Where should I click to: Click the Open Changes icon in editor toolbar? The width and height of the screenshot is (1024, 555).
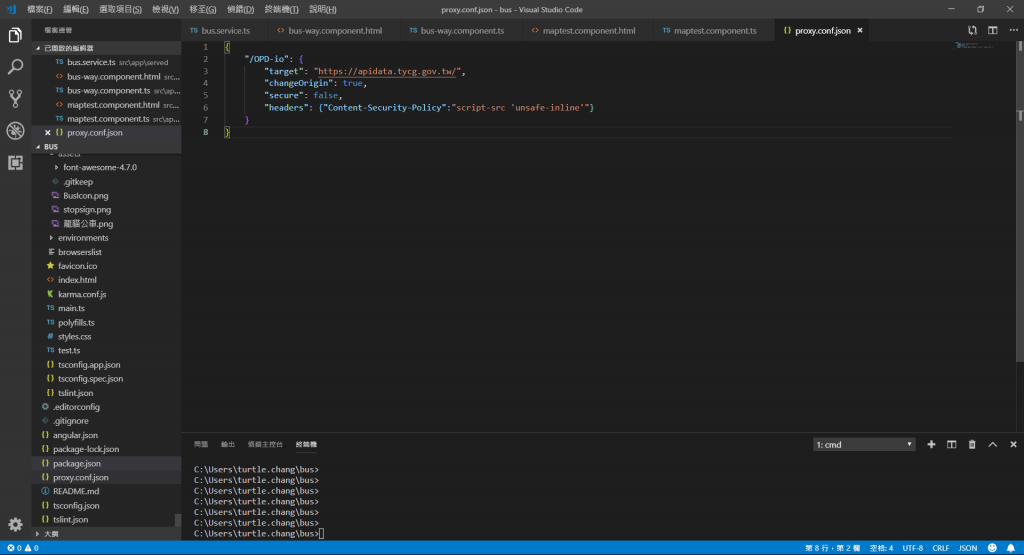972,30
